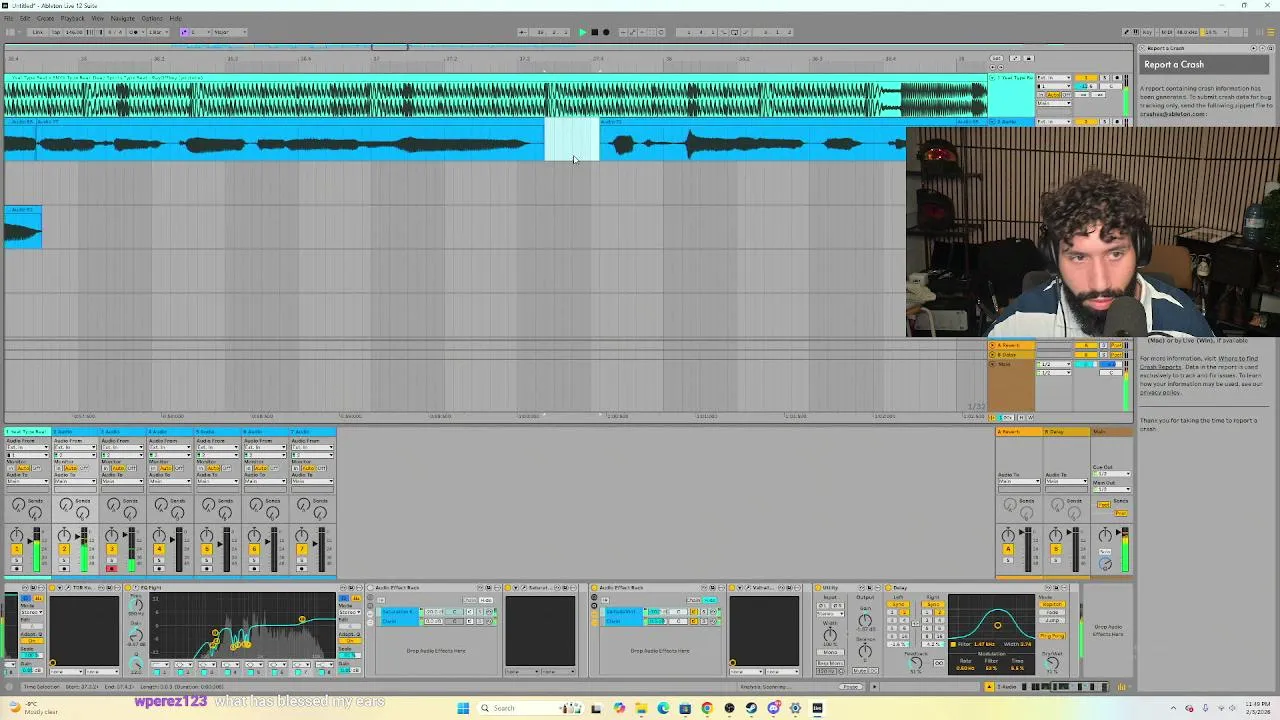This screenshot has height=720, width=1280.
Task: Open the Options menu
Action: tap(152, 18)
